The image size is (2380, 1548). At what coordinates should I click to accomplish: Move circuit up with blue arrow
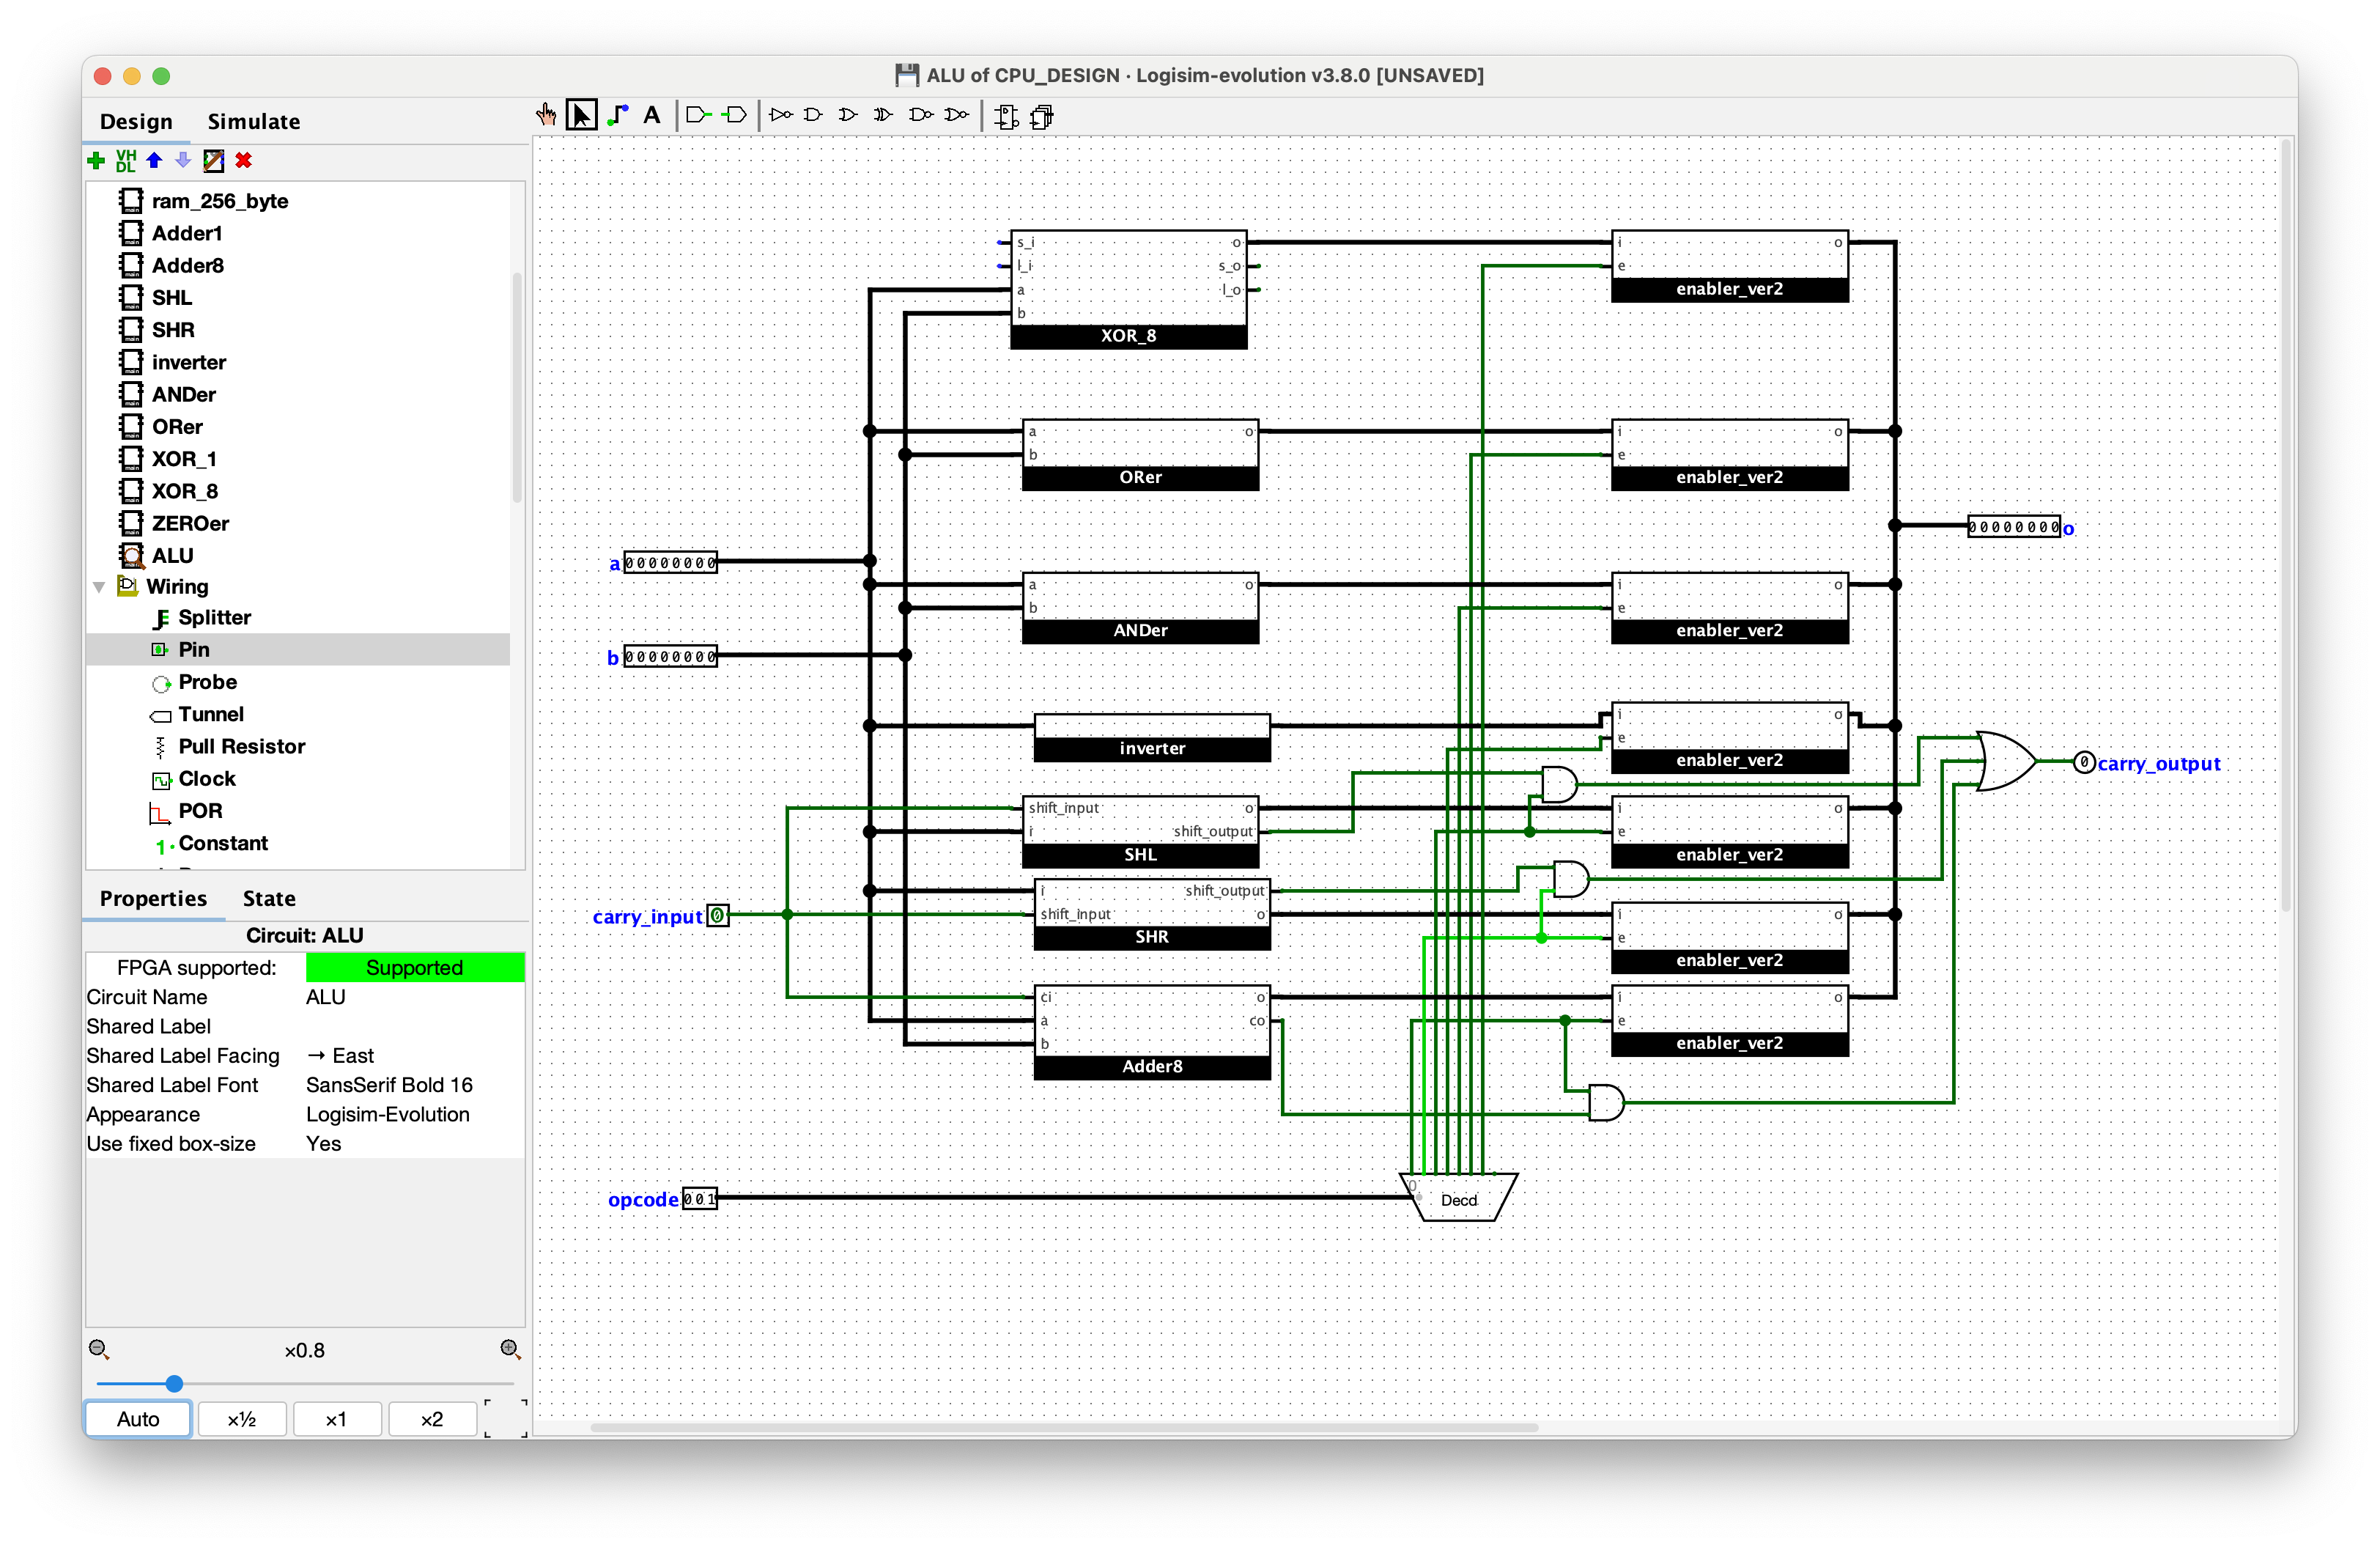coord(154,160)
